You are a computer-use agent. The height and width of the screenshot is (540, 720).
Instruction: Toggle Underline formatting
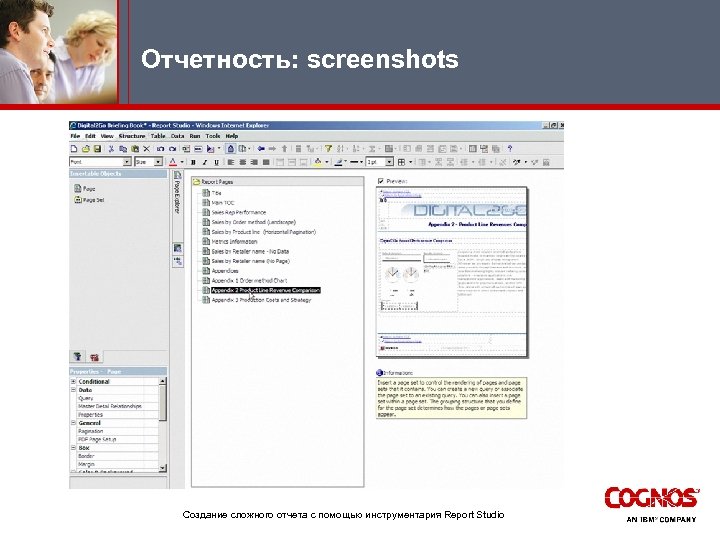pyautogui.click(x=216, y=162)
